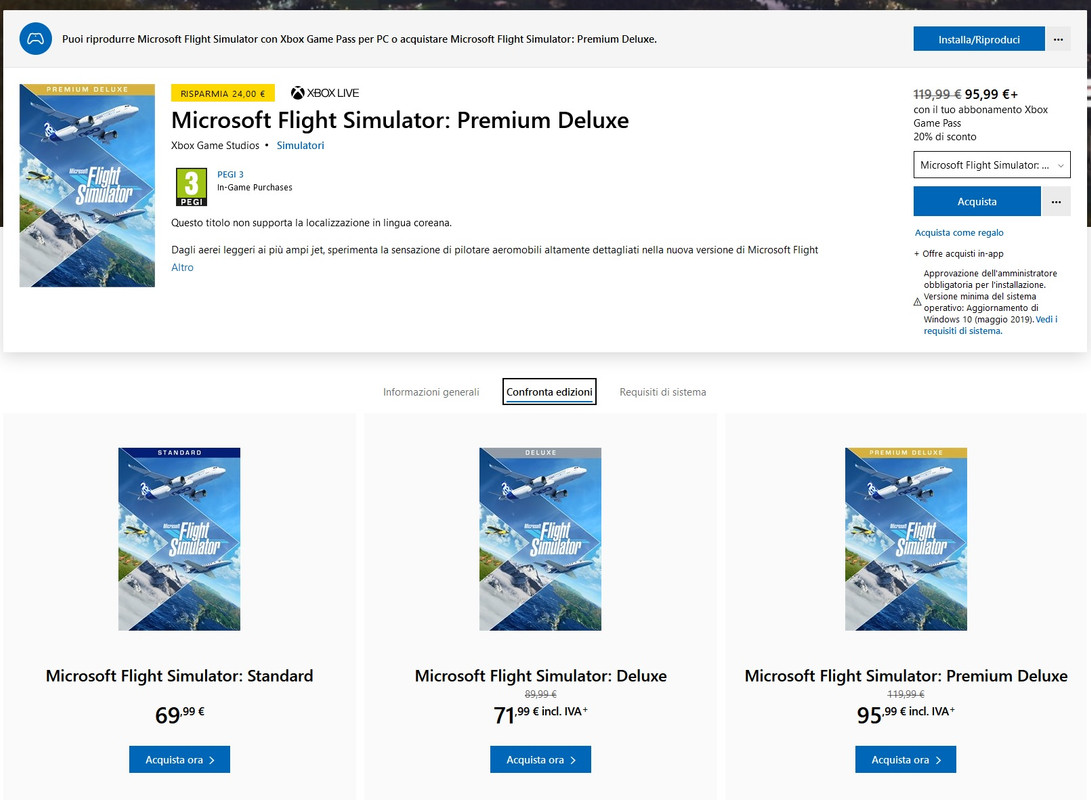Click the Standard edition cover thumbnail
The image size is (1091, 800).
pos(179,539)
